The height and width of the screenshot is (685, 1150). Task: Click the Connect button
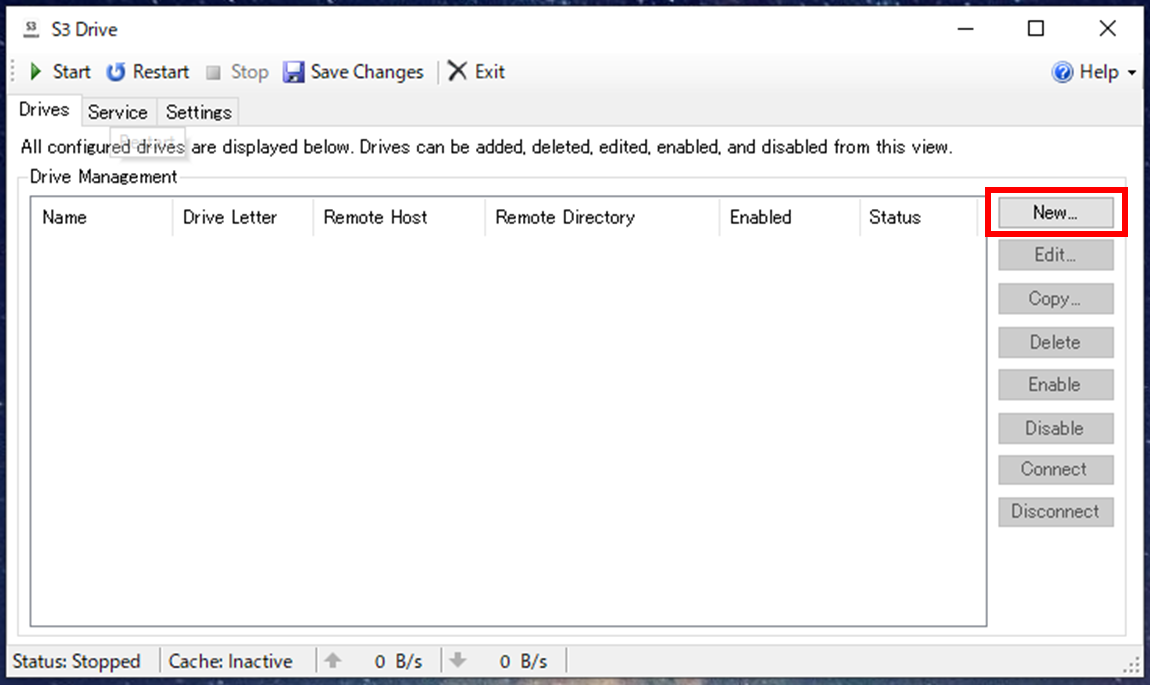1055,469
